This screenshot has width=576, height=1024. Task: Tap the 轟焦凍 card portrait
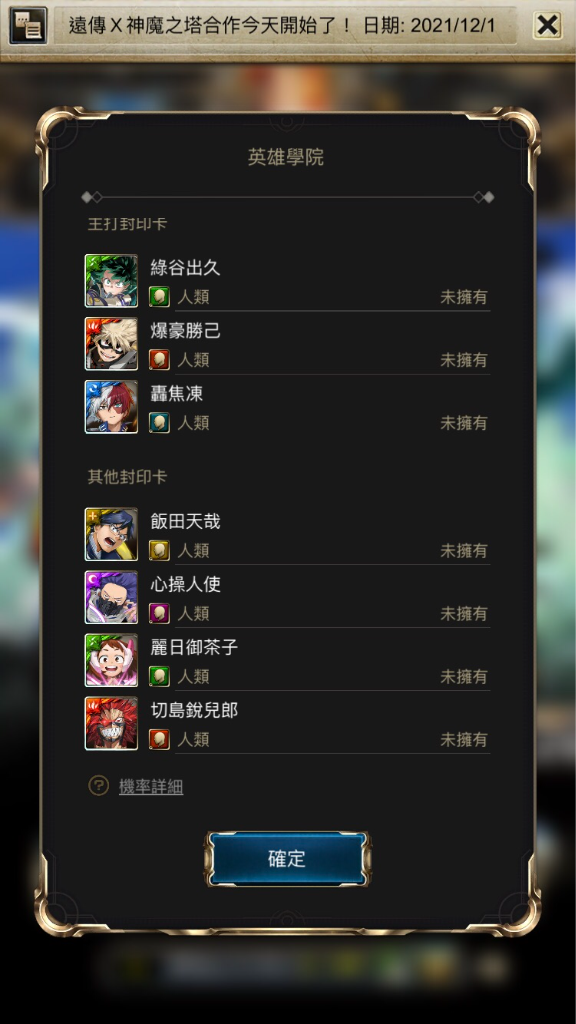111,407
